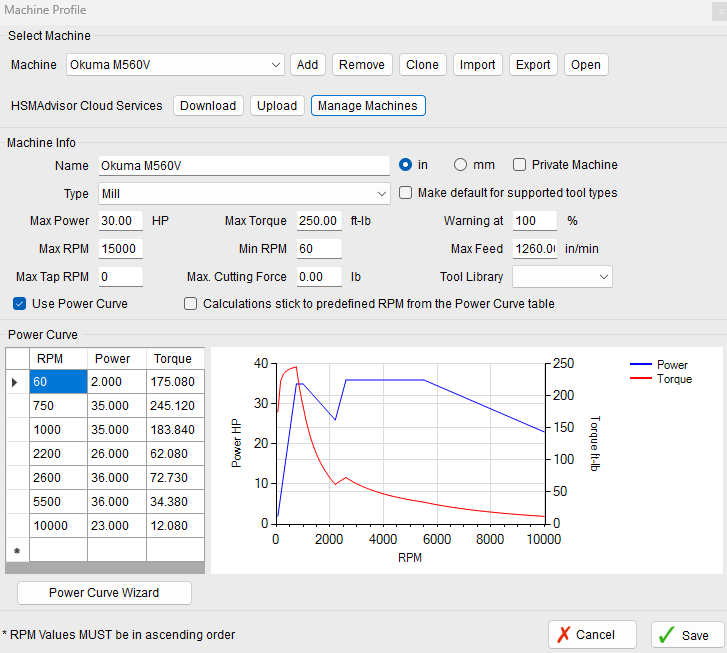This screenshot has height=653, width=727.
Task: Close the Machine Profile window
Action: tap(720, 12)
